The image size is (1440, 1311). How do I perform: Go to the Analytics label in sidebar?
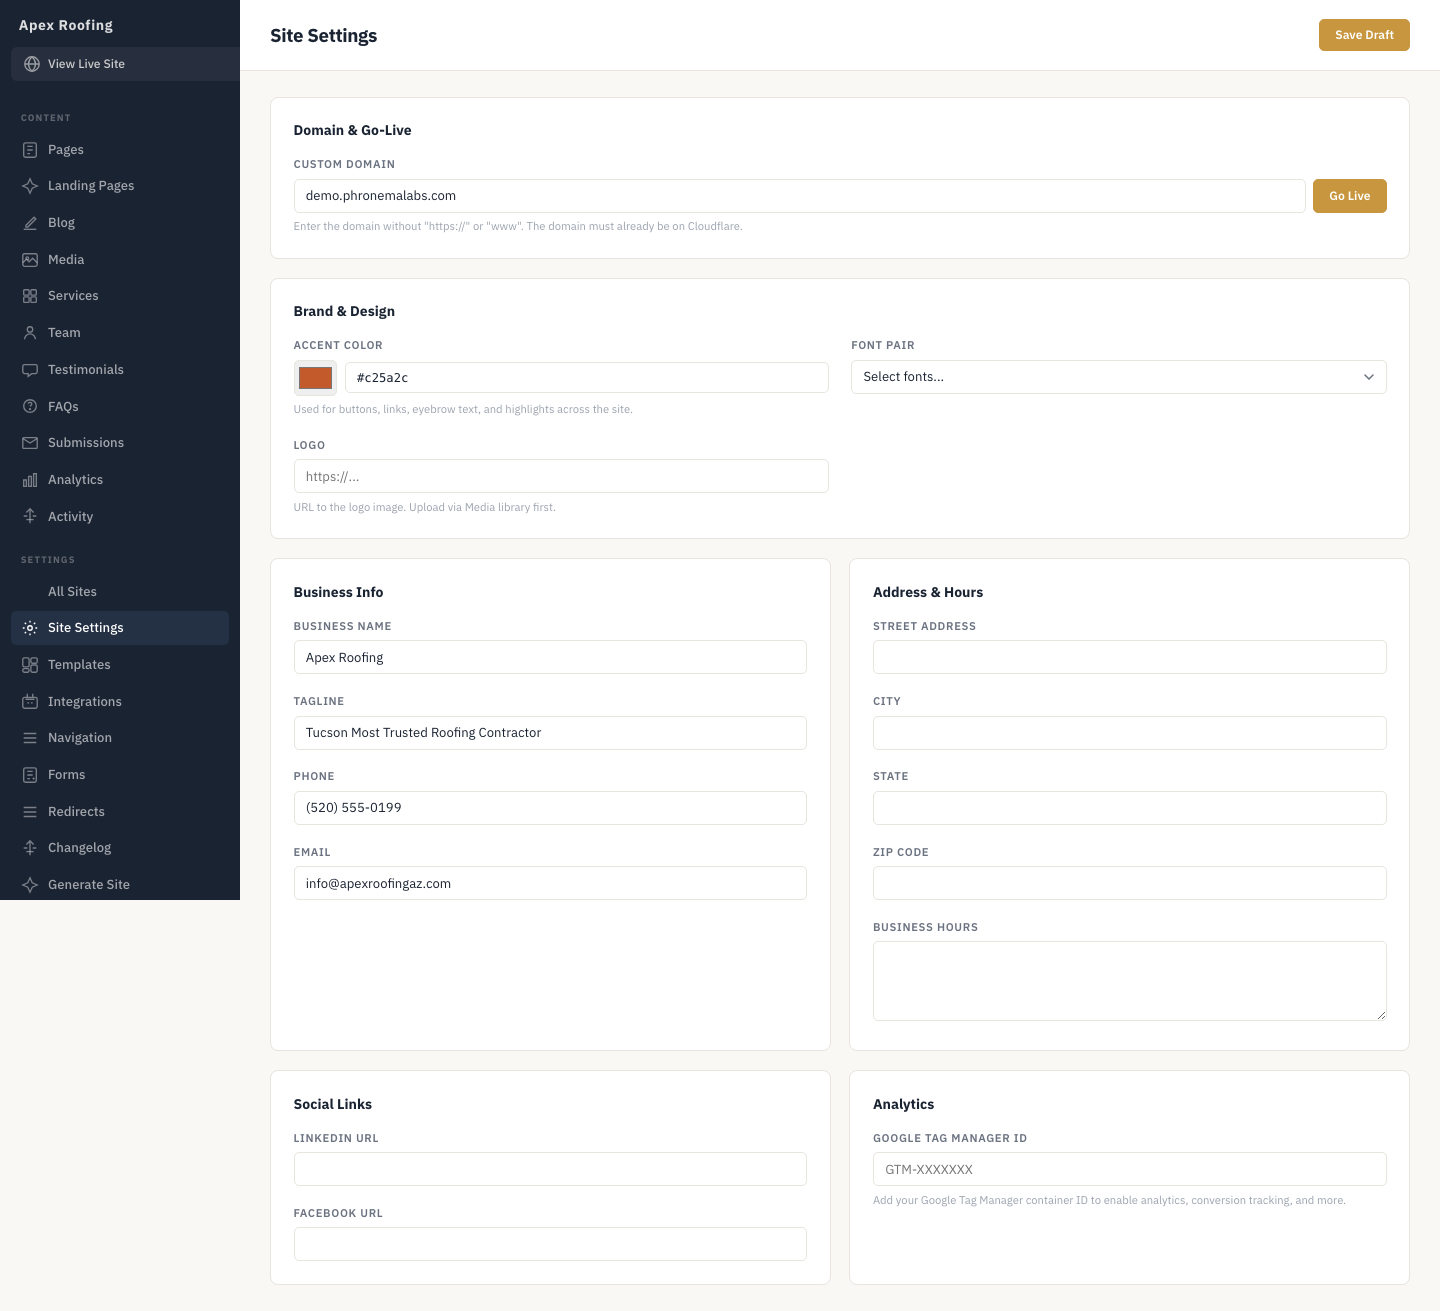click(x=75, y=480)
